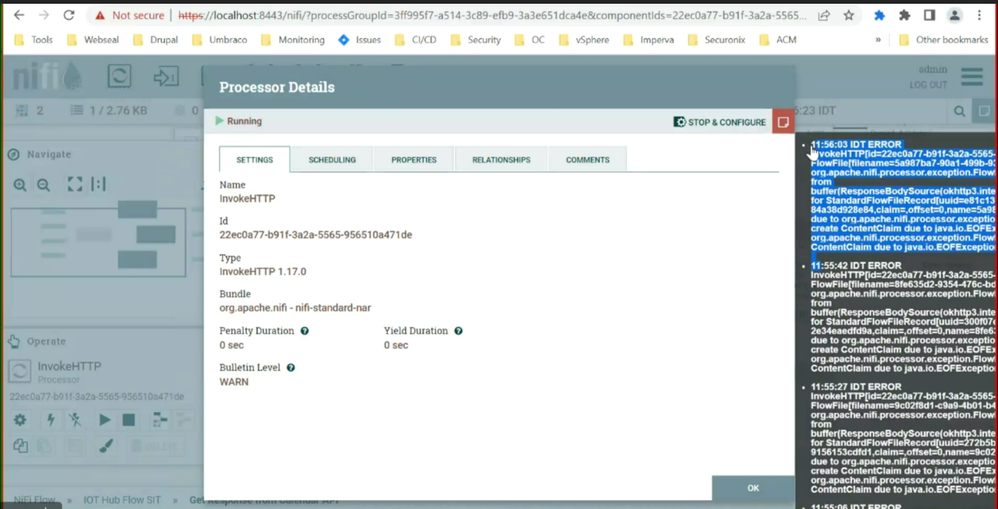The width and height of the screenshot is (998, 509).
Task: Open Other bookmarks folder
Action: pos(943,39)
